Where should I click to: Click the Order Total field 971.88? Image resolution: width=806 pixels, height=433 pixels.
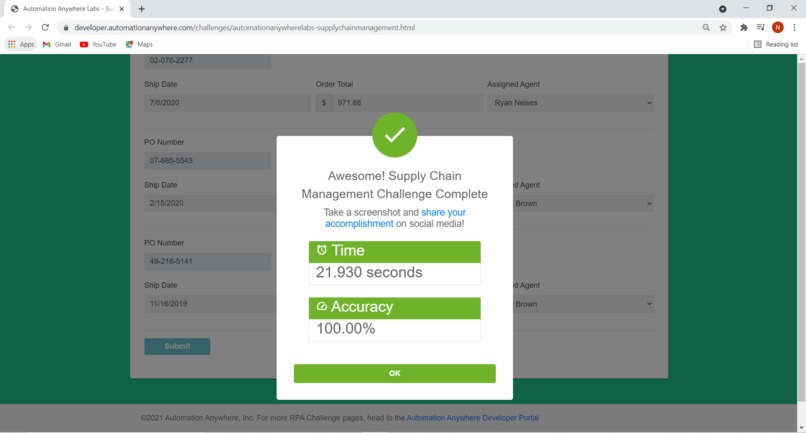coord(407,103)
